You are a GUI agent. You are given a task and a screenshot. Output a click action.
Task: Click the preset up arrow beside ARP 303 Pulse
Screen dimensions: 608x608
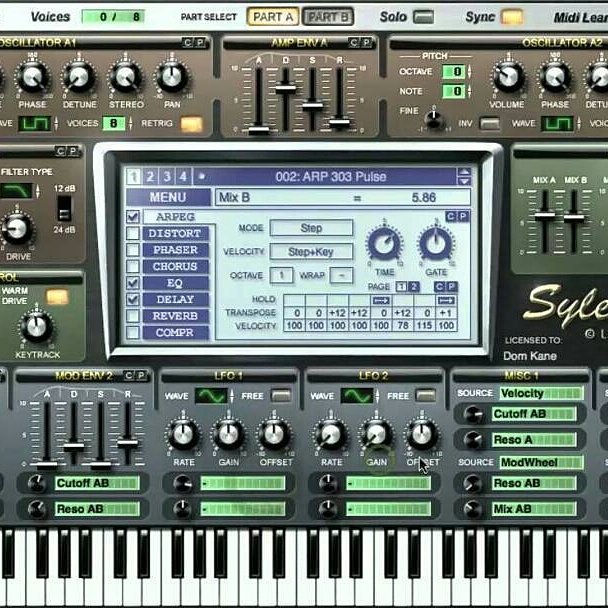(464, 173)
